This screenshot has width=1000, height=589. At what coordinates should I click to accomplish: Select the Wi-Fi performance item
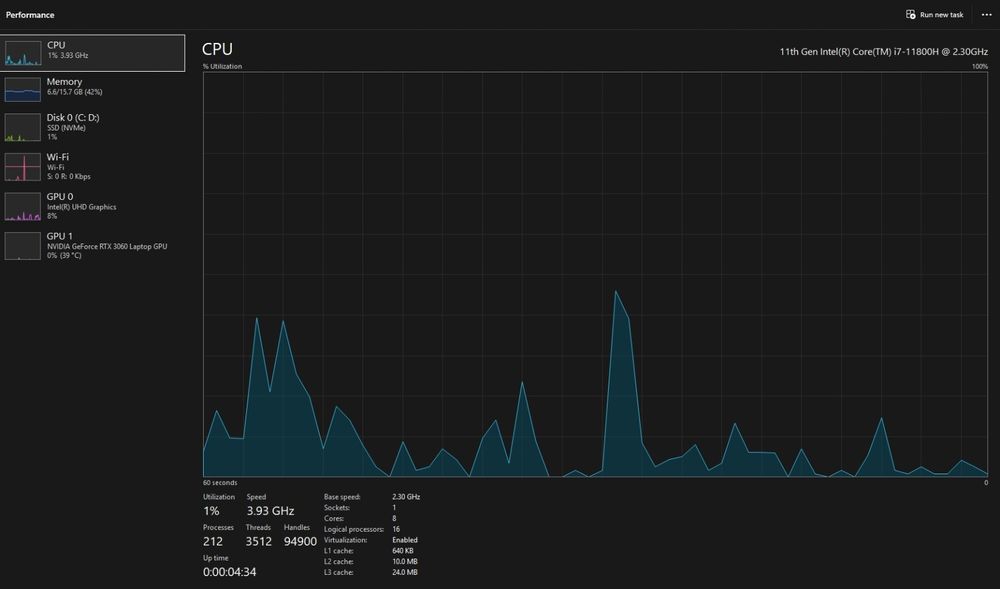point(92,166)
